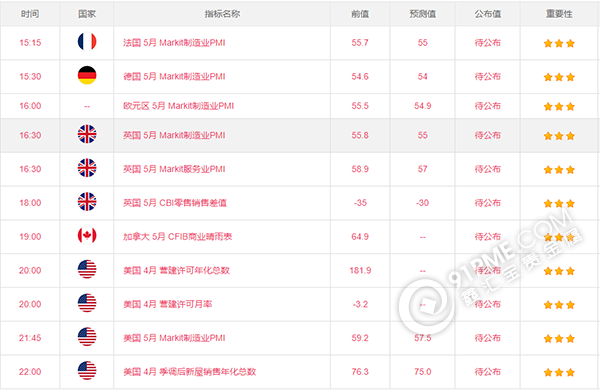600x391 pixels.
Task: Click the star rating for 英国 Markit制造业PMI
Action: (x=559, y=136)
